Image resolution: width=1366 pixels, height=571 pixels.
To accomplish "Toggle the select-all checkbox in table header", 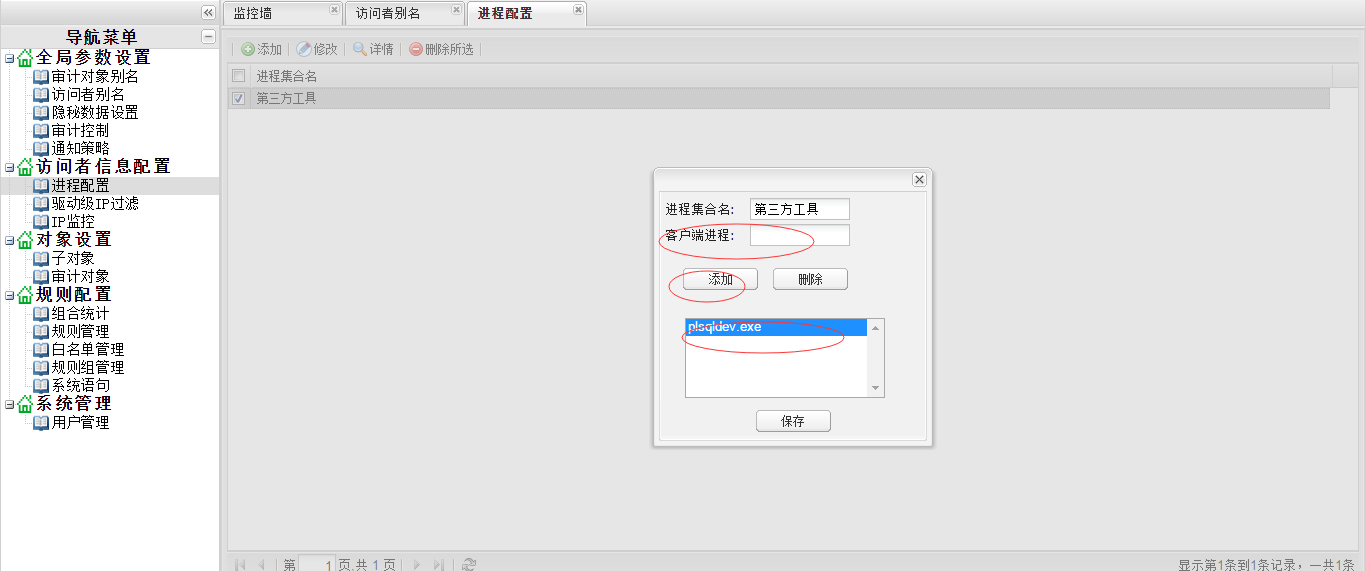I will 238,76.
